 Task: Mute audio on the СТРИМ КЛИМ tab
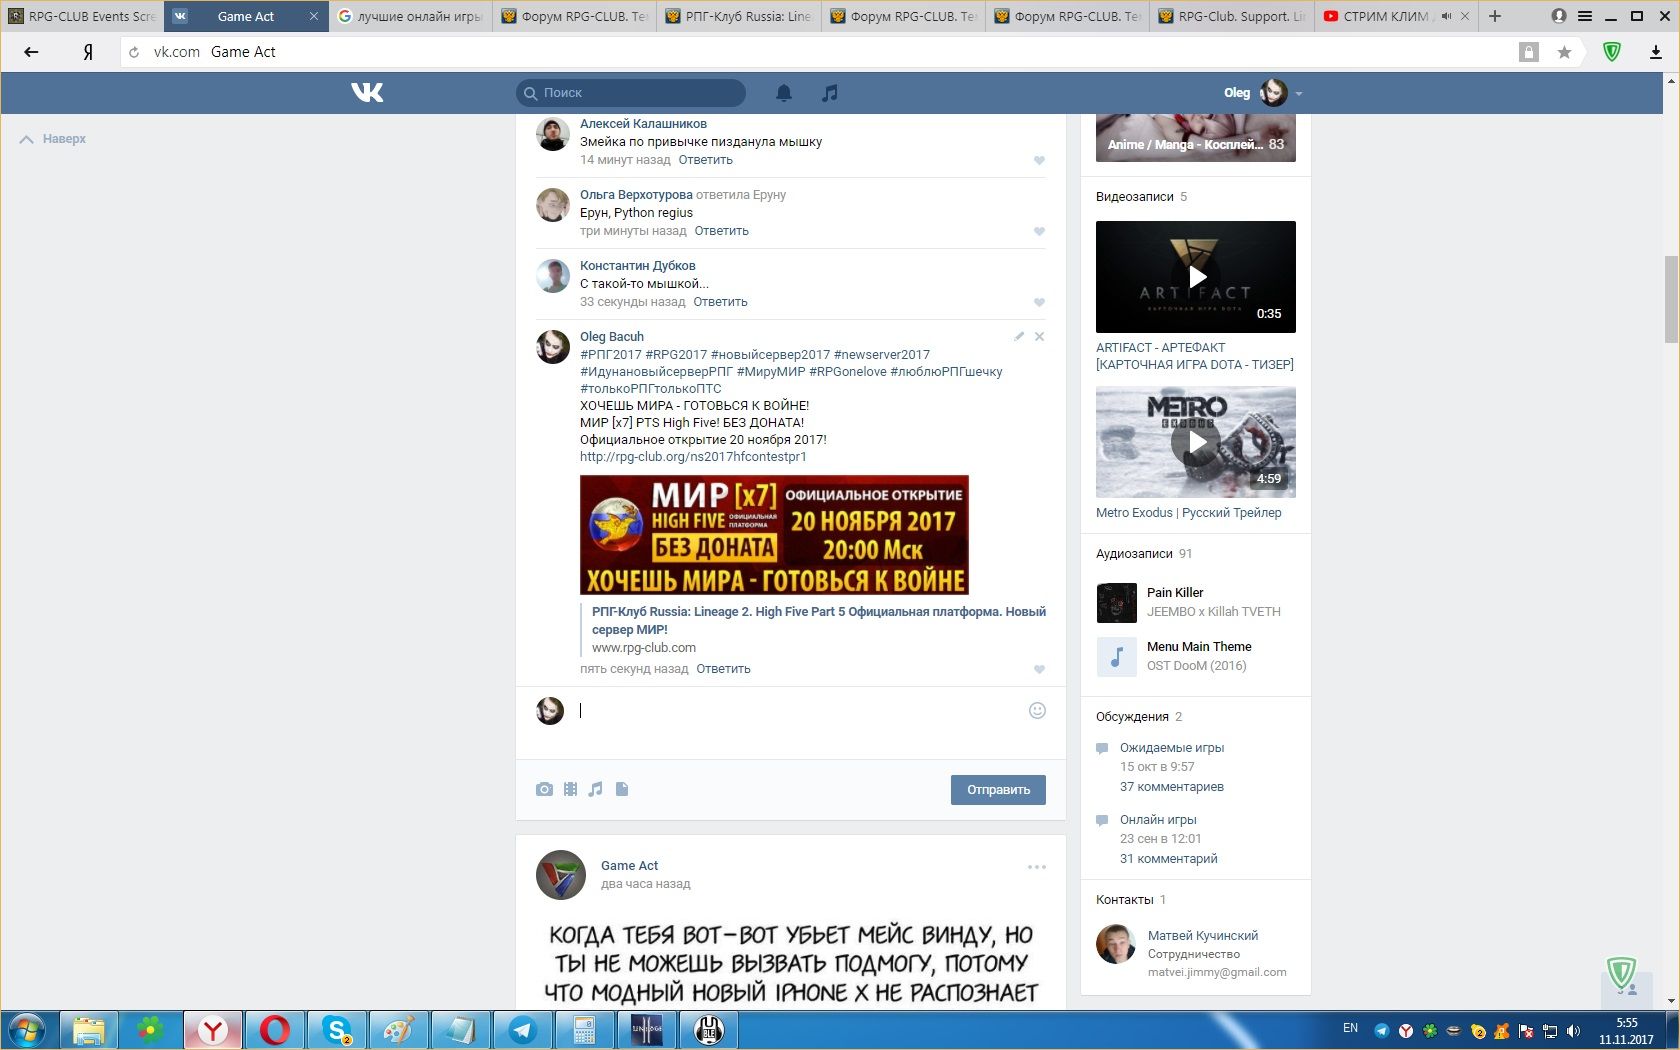1447,16
